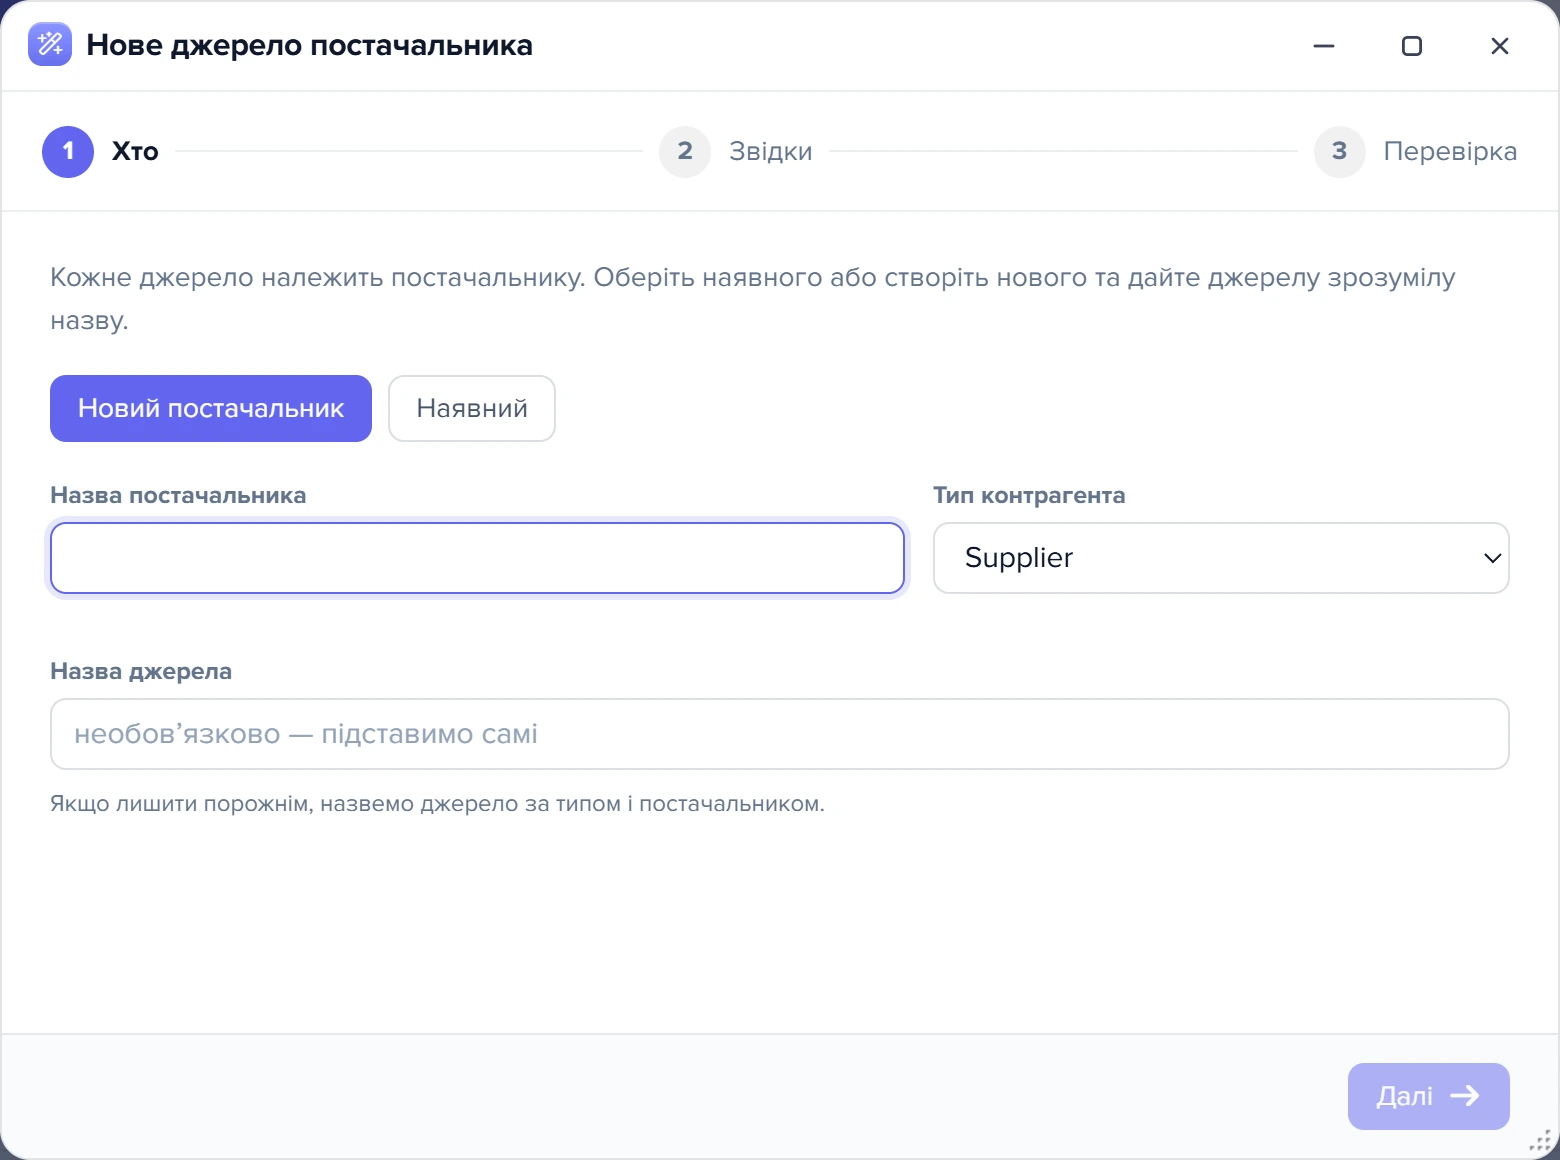Close the Нове джерело постачальника dialog

tap(1500, 46)
